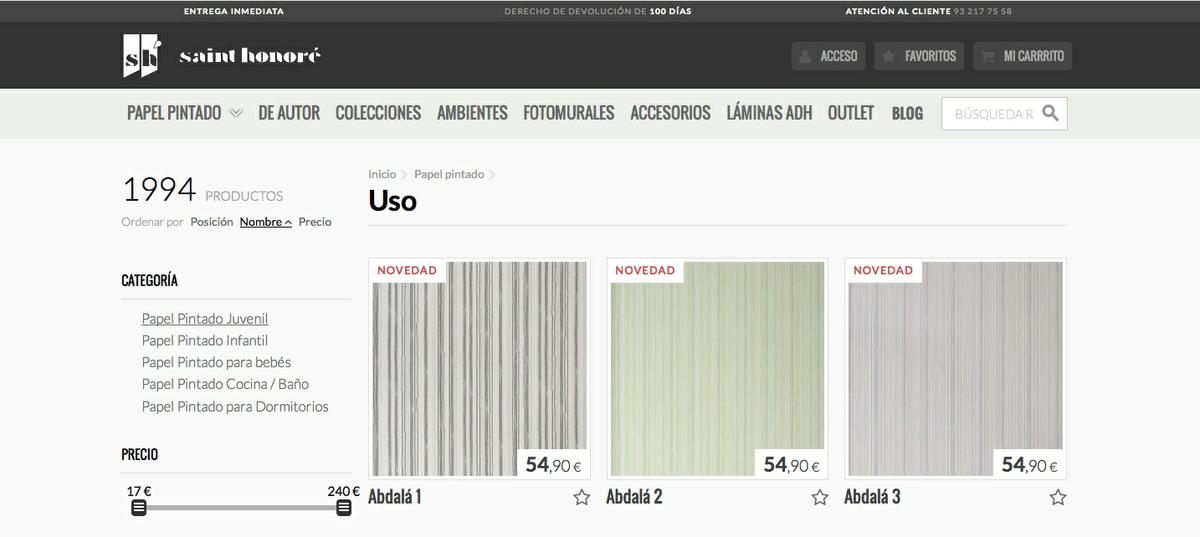
Task: Toggle favorite star for Abdalá 2
Action: tap(819, 497)
